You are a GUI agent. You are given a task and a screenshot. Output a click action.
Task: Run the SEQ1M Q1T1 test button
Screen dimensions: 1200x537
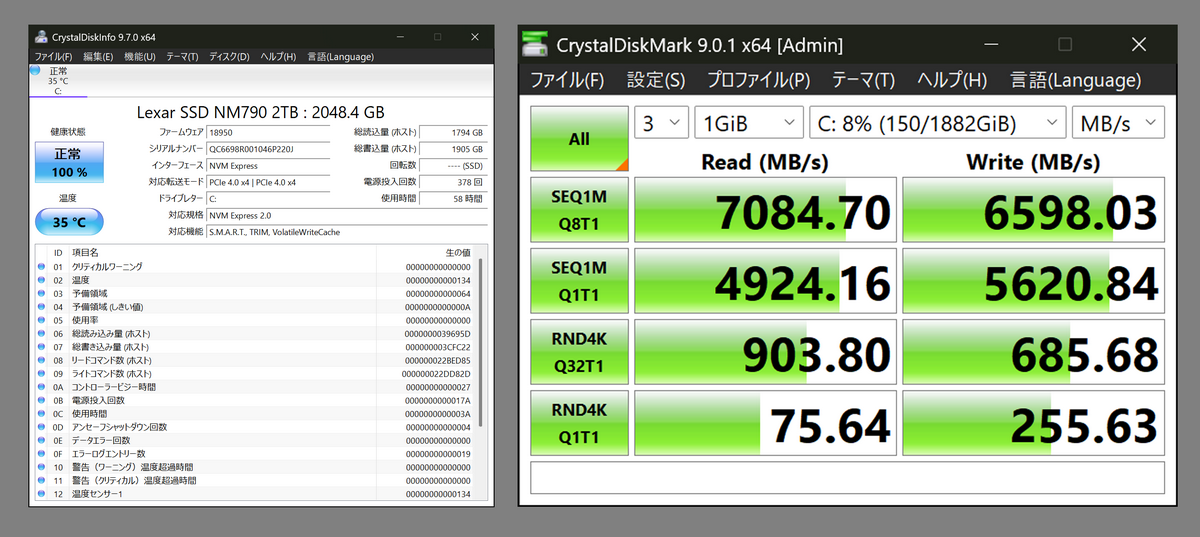(x=579, y=281)
